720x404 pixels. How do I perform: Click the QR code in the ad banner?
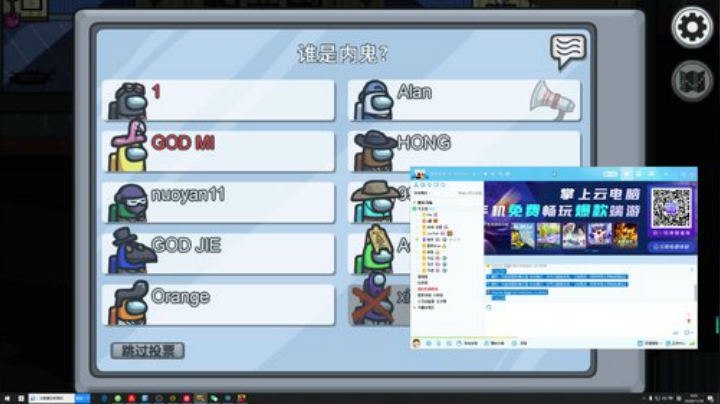(x=671, y=208)
